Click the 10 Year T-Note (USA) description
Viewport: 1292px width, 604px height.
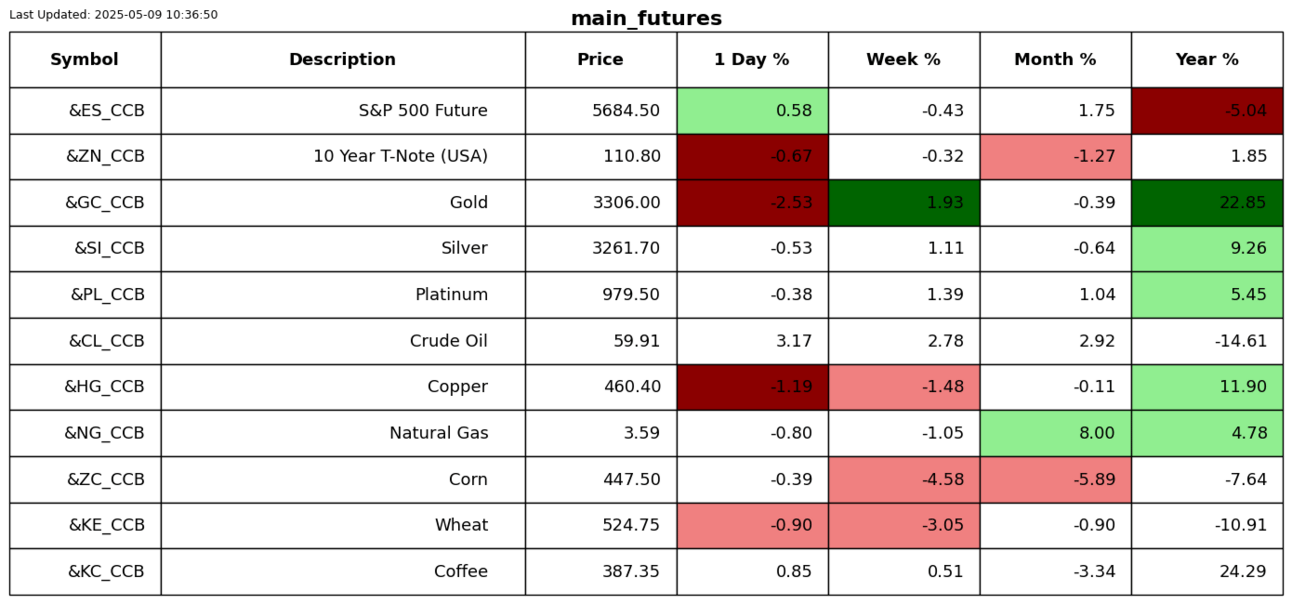click(x=400, y=157)
